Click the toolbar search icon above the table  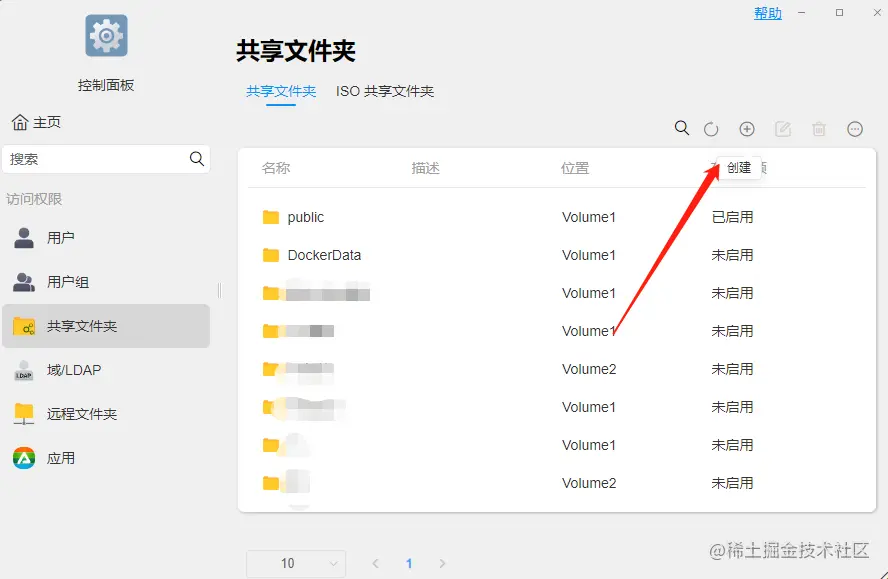pyautogui.click(x=682, y=128)
